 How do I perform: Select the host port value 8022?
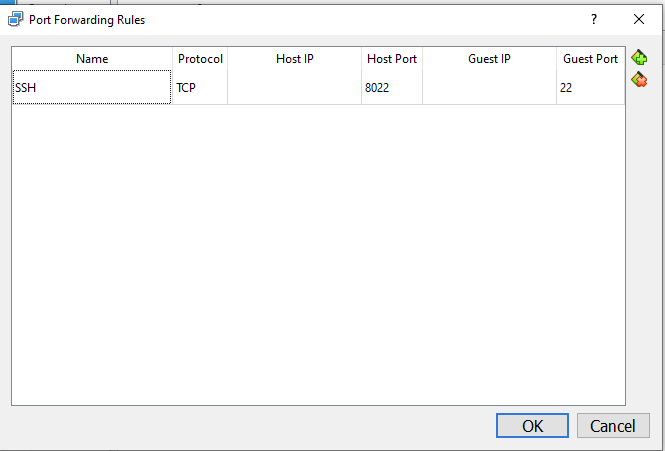click(392, 87)
